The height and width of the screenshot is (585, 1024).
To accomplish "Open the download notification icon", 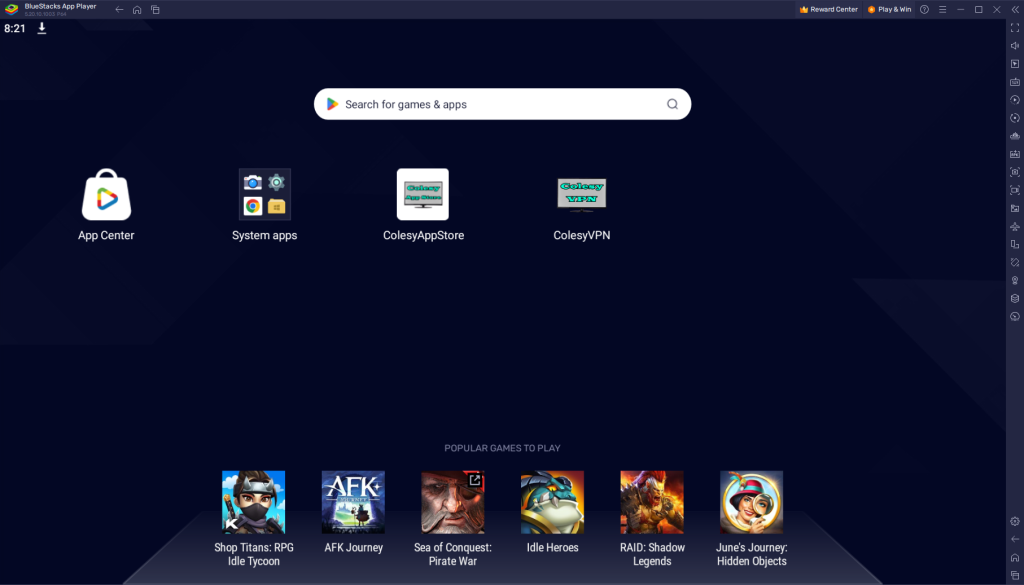I will pos(42,28).
